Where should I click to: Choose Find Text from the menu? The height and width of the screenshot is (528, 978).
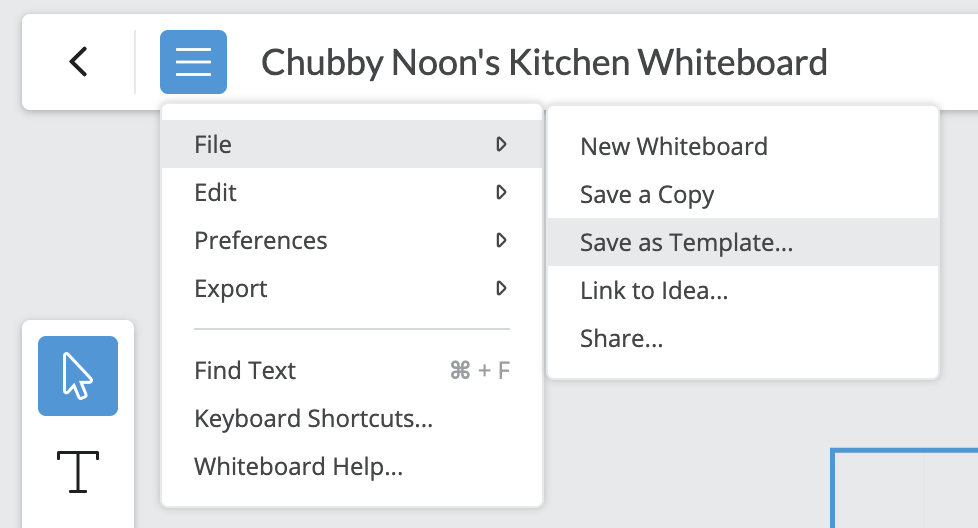pyautogui.click(x=352, y=370)
